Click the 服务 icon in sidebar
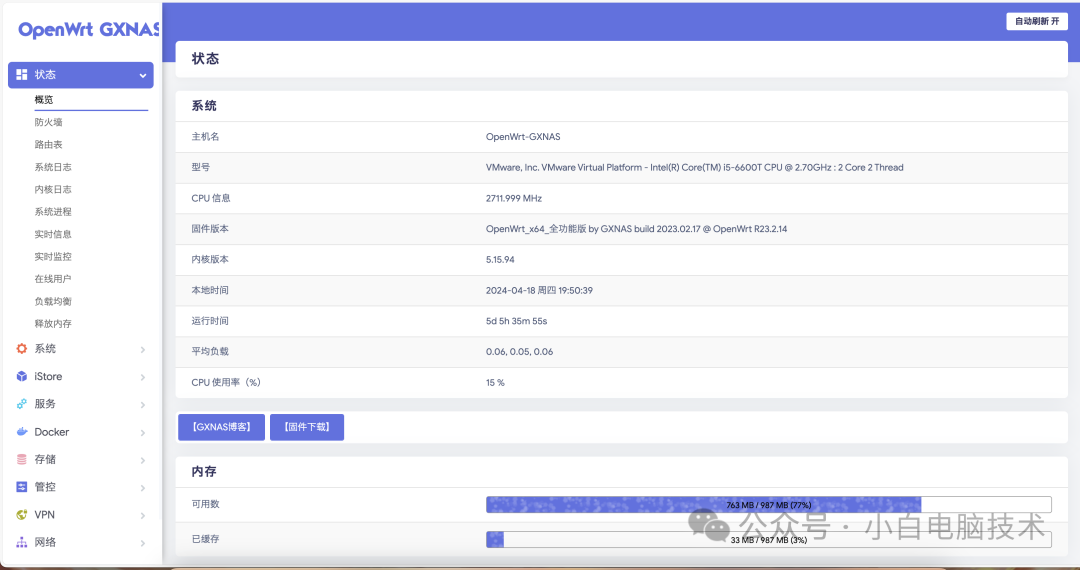1080x570 pixels. (21, 404)
